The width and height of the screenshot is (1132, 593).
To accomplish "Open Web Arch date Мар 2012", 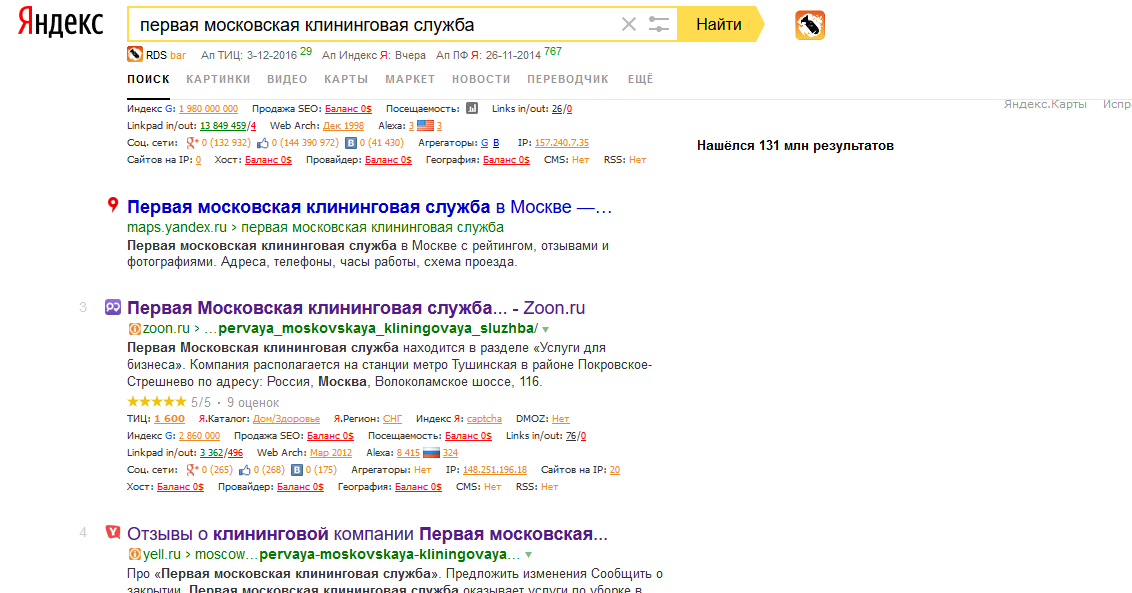I will coord(331,453).
